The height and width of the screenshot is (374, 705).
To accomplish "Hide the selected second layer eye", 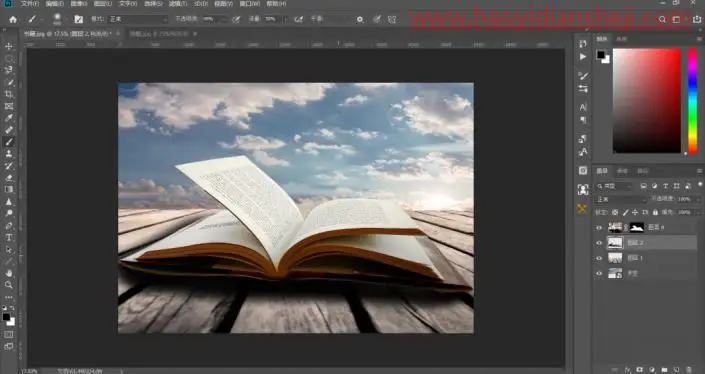I will tap(599, 243).
